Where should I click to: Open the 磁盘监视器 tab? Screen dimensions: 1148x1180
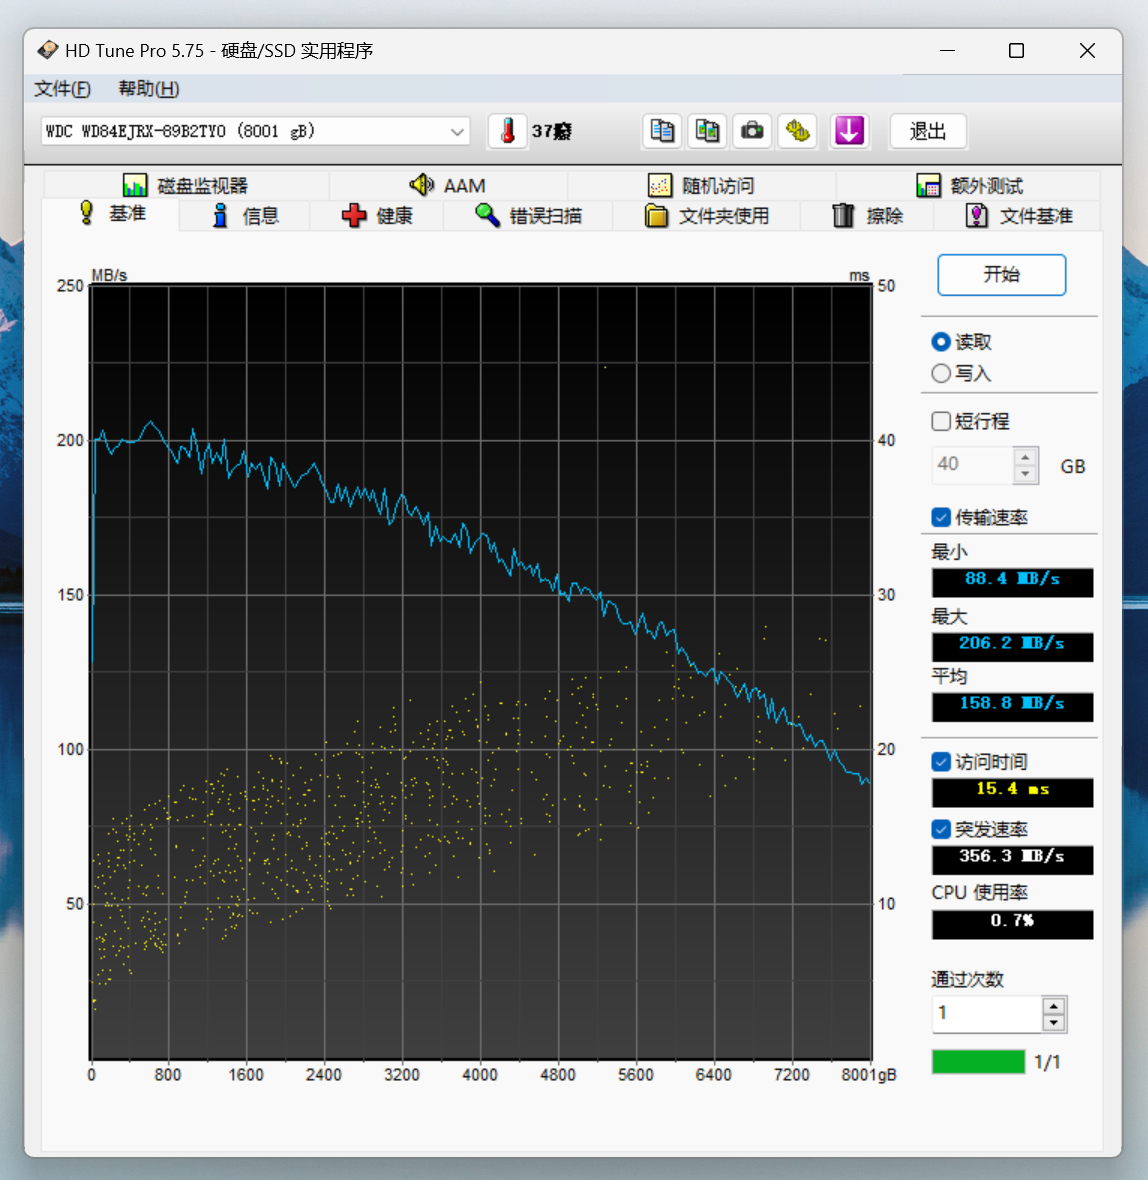[x=185, y=185]
